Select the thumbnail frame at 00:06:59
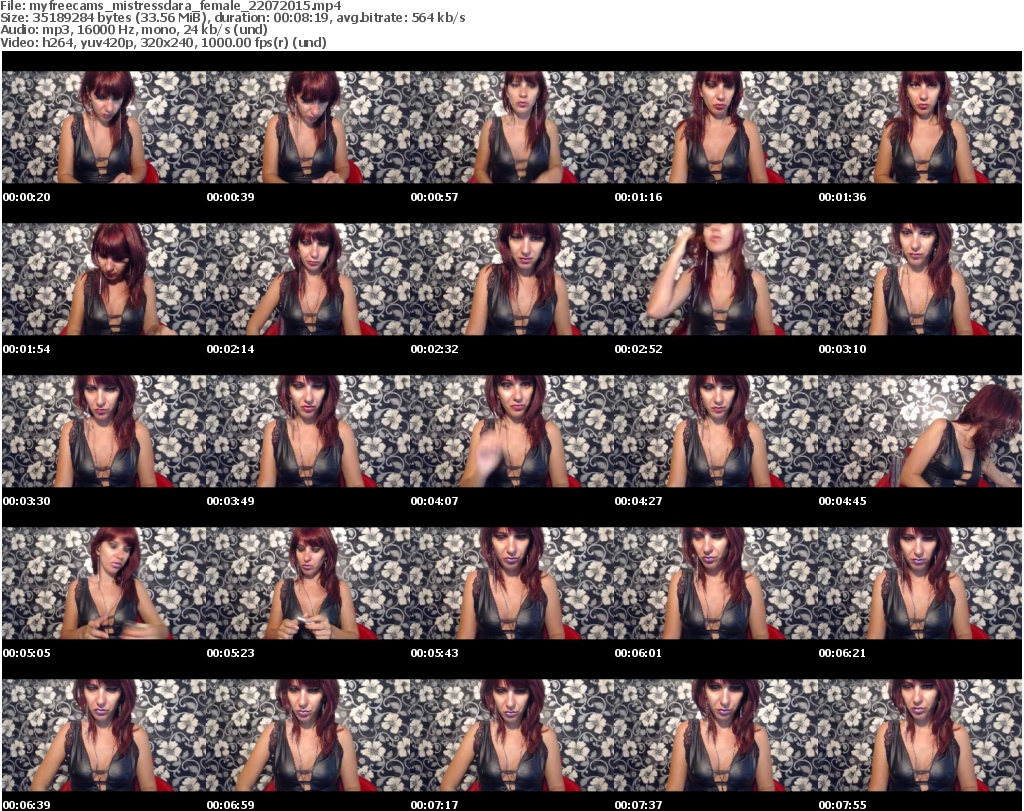The height and width of the screenshot is (811, 1024). pyautogui.click(x=308, y=735)
